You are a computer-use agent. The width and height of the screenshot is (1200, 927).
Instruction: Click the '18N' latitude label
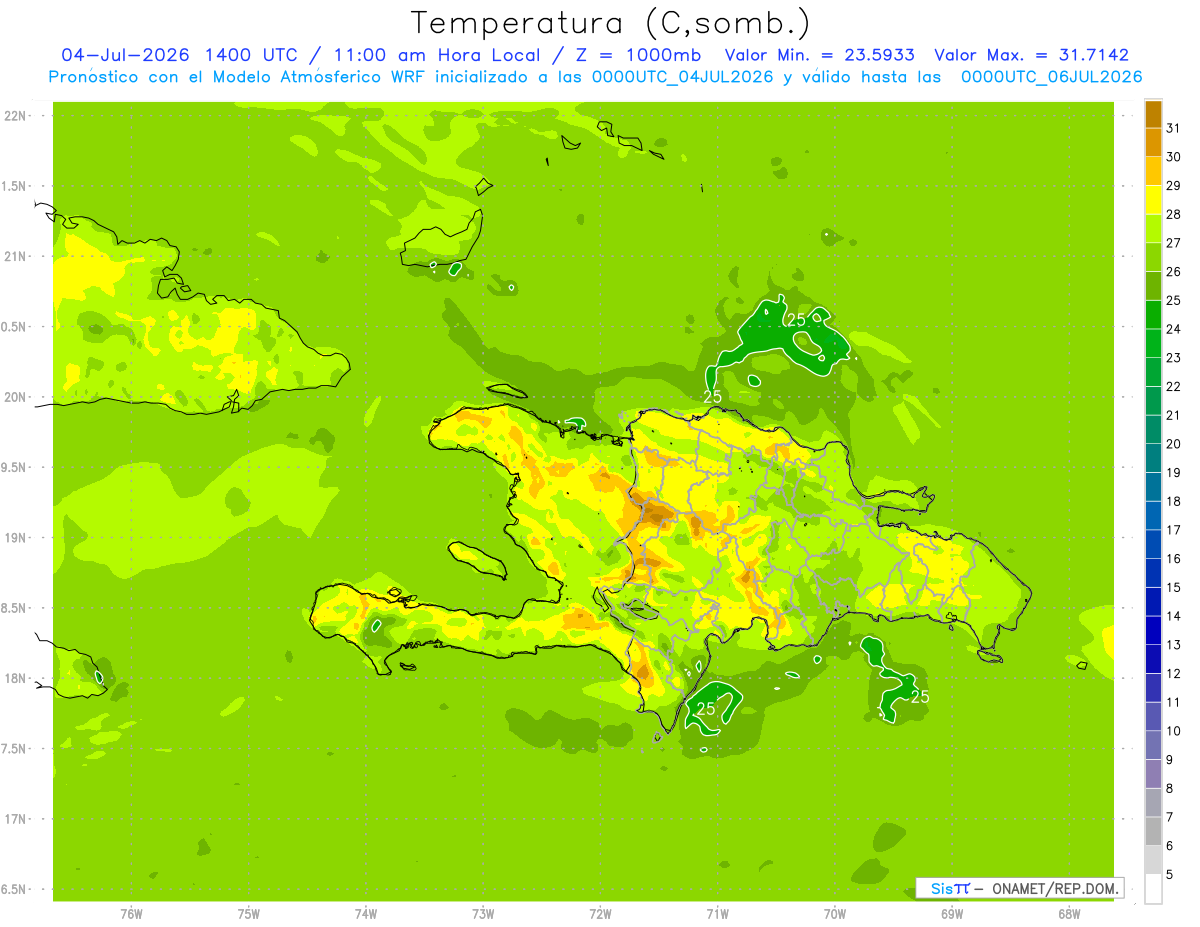pyautogui.click(x=17, y=678)
